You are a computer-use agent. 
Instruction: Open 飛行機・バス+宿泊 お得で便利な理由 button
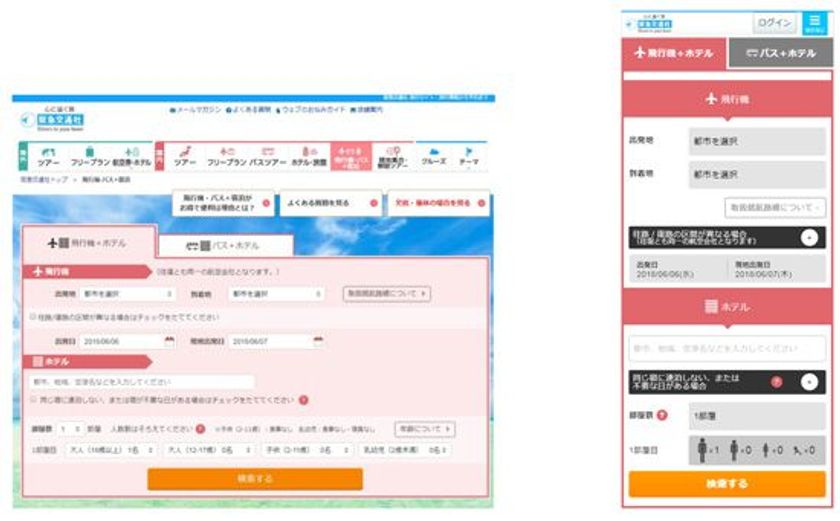pos(223,203)
